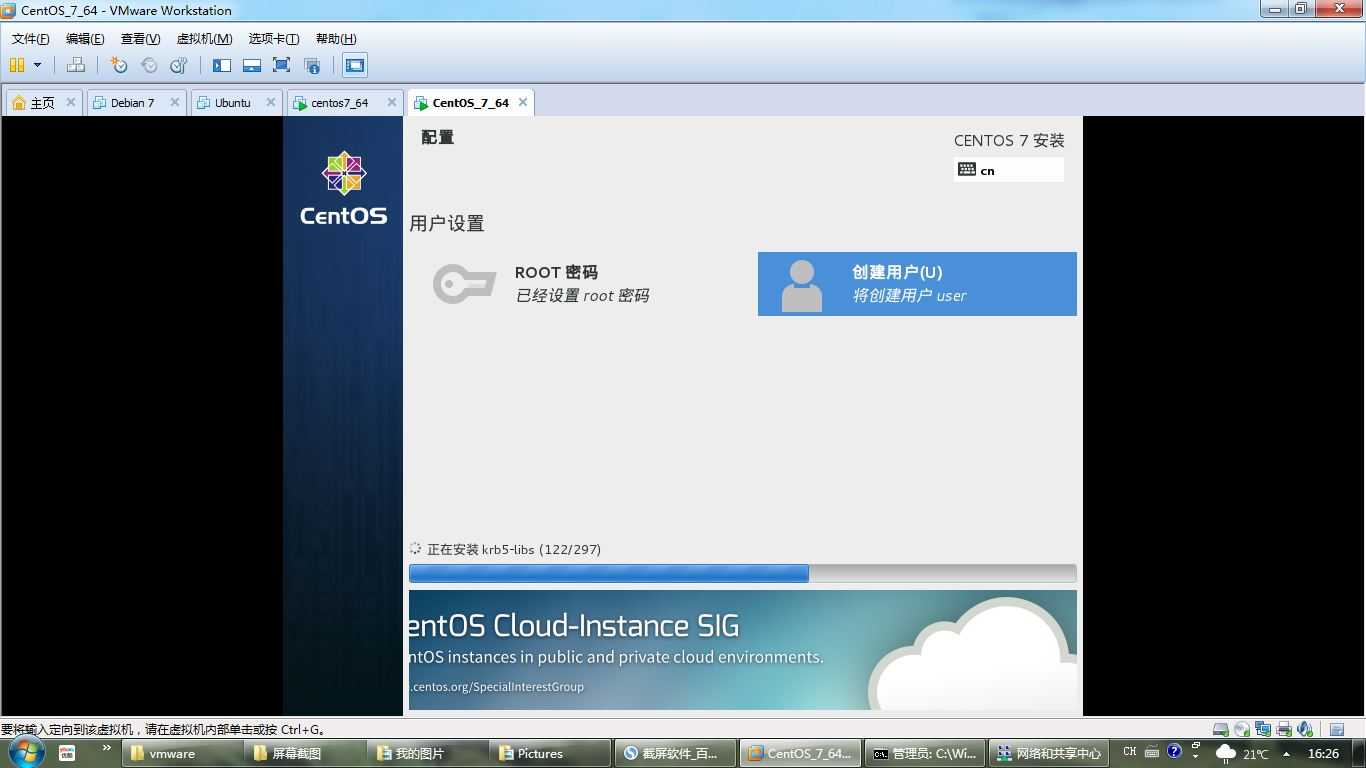Click the 用户设置 heading

click(x=447, y=223)
